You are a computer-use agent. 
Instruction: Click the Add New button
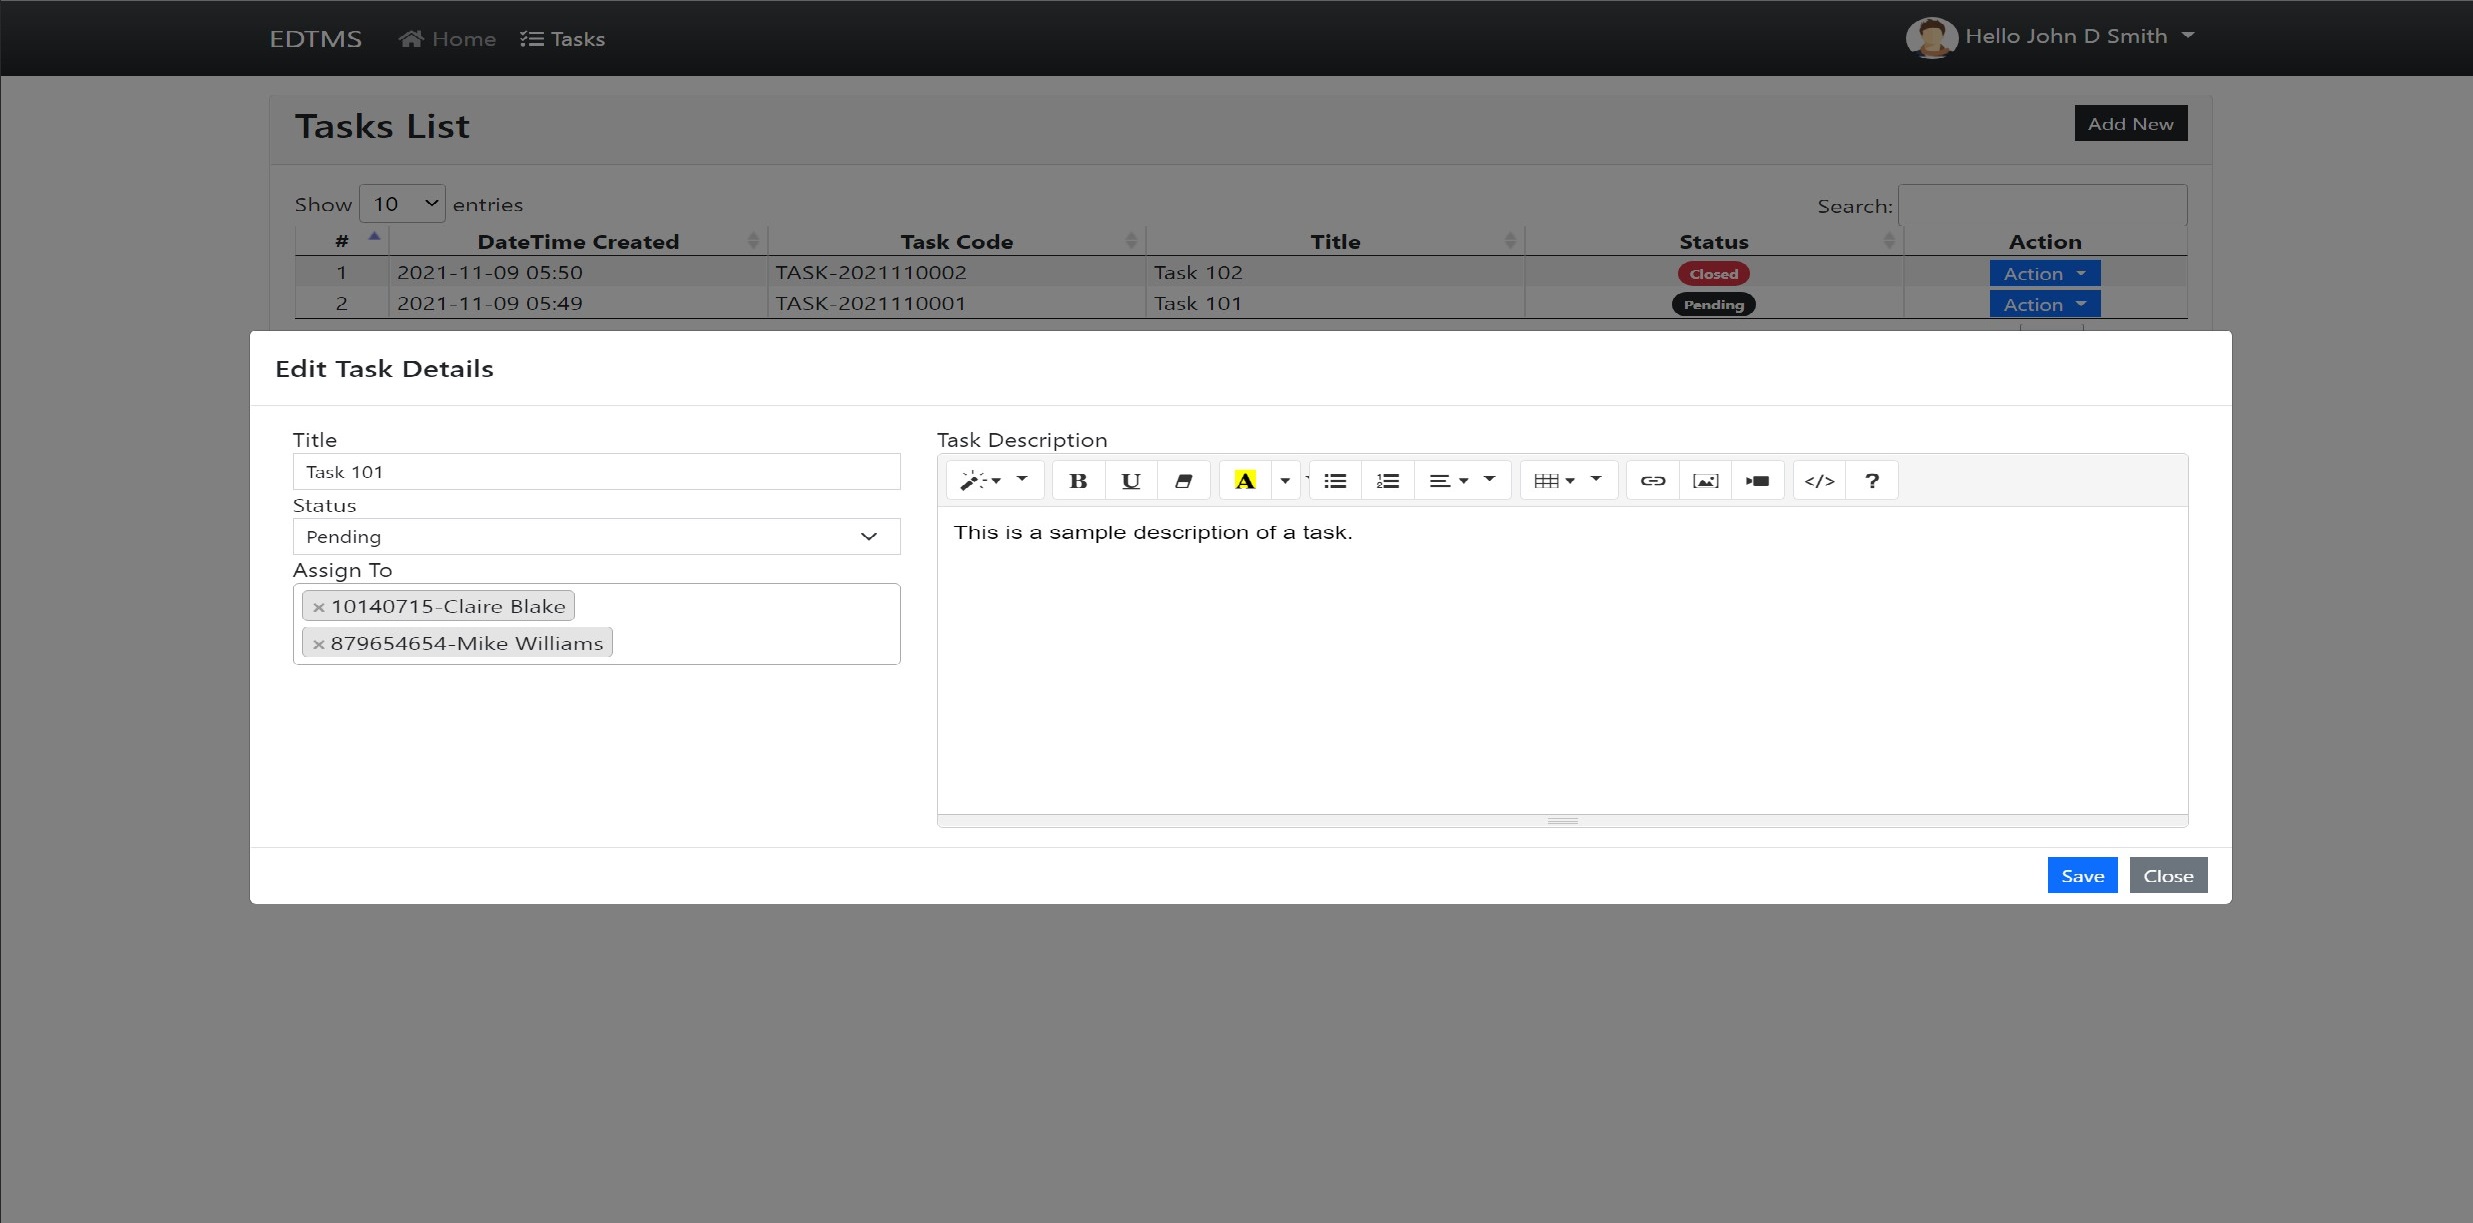(2131, 123)
